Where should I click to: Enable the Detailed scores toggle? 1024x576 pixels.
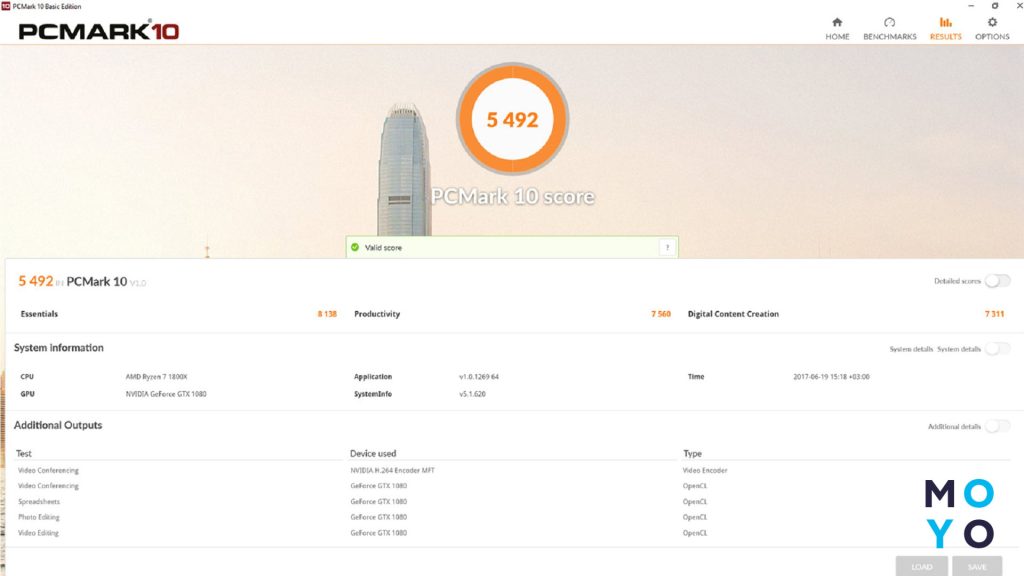point(997,281)
